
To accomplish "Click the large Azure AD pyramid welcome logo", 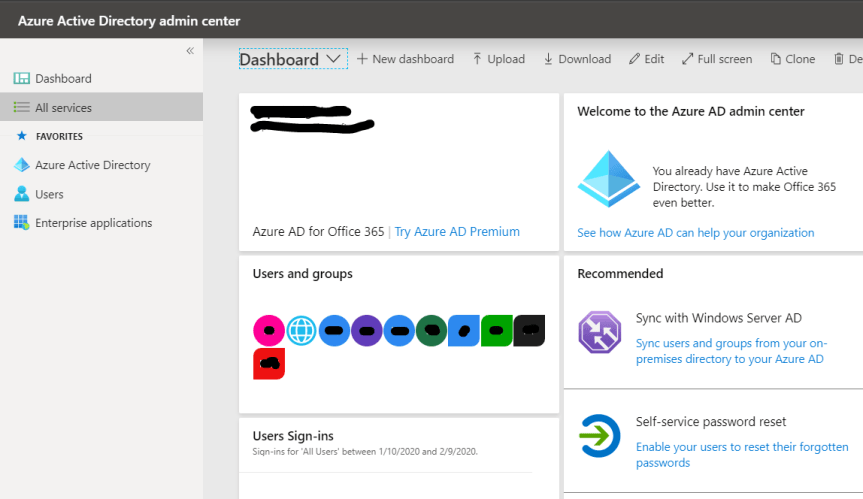I will (608, 180).
